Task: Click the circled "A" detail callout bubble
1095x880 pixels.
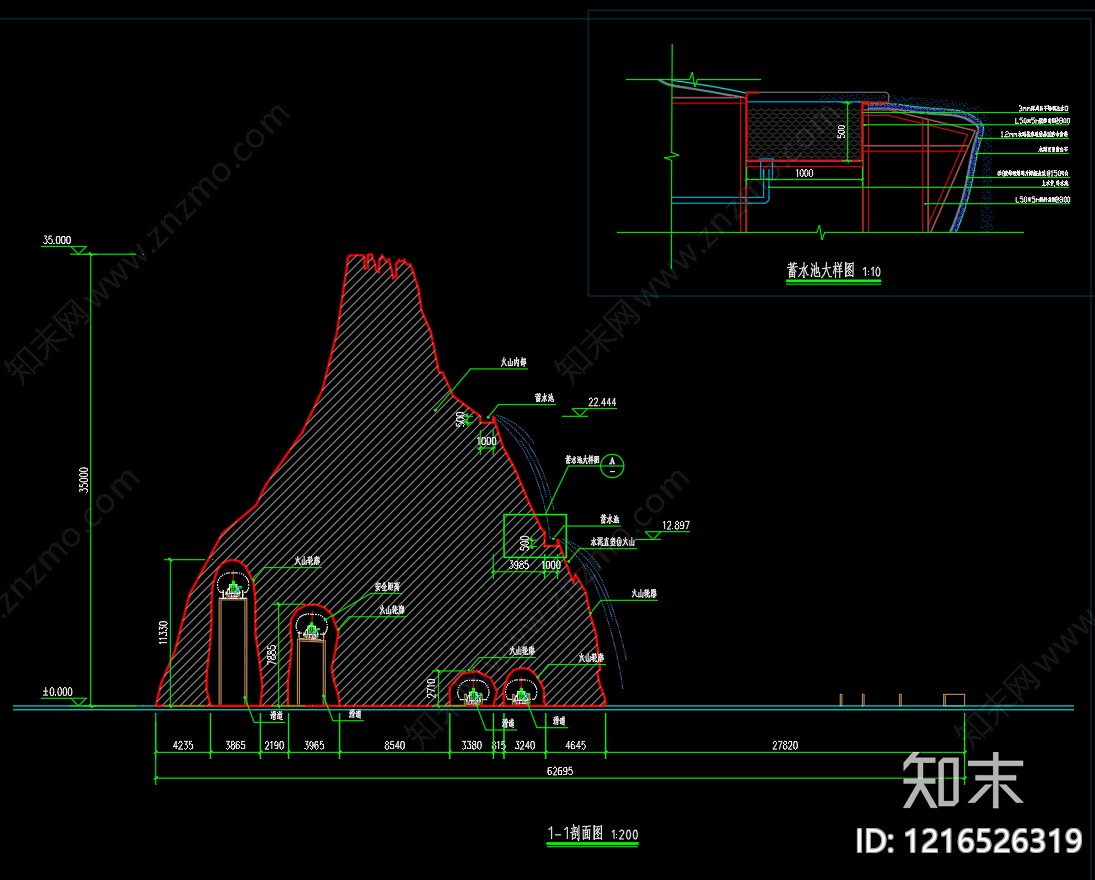Action: pyautogui.click(x=612, y=464)
